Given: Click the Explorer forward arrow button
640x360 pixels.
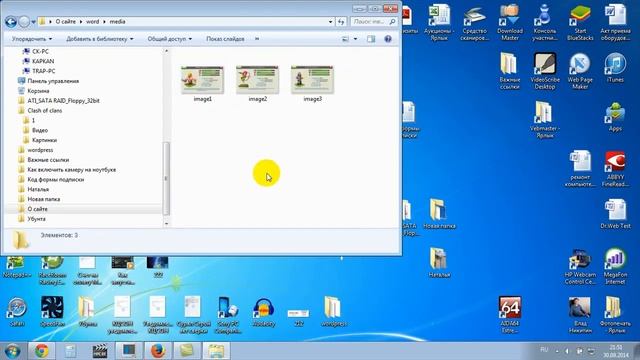Looking at the screenshot, I should click(x=24, y=22).
